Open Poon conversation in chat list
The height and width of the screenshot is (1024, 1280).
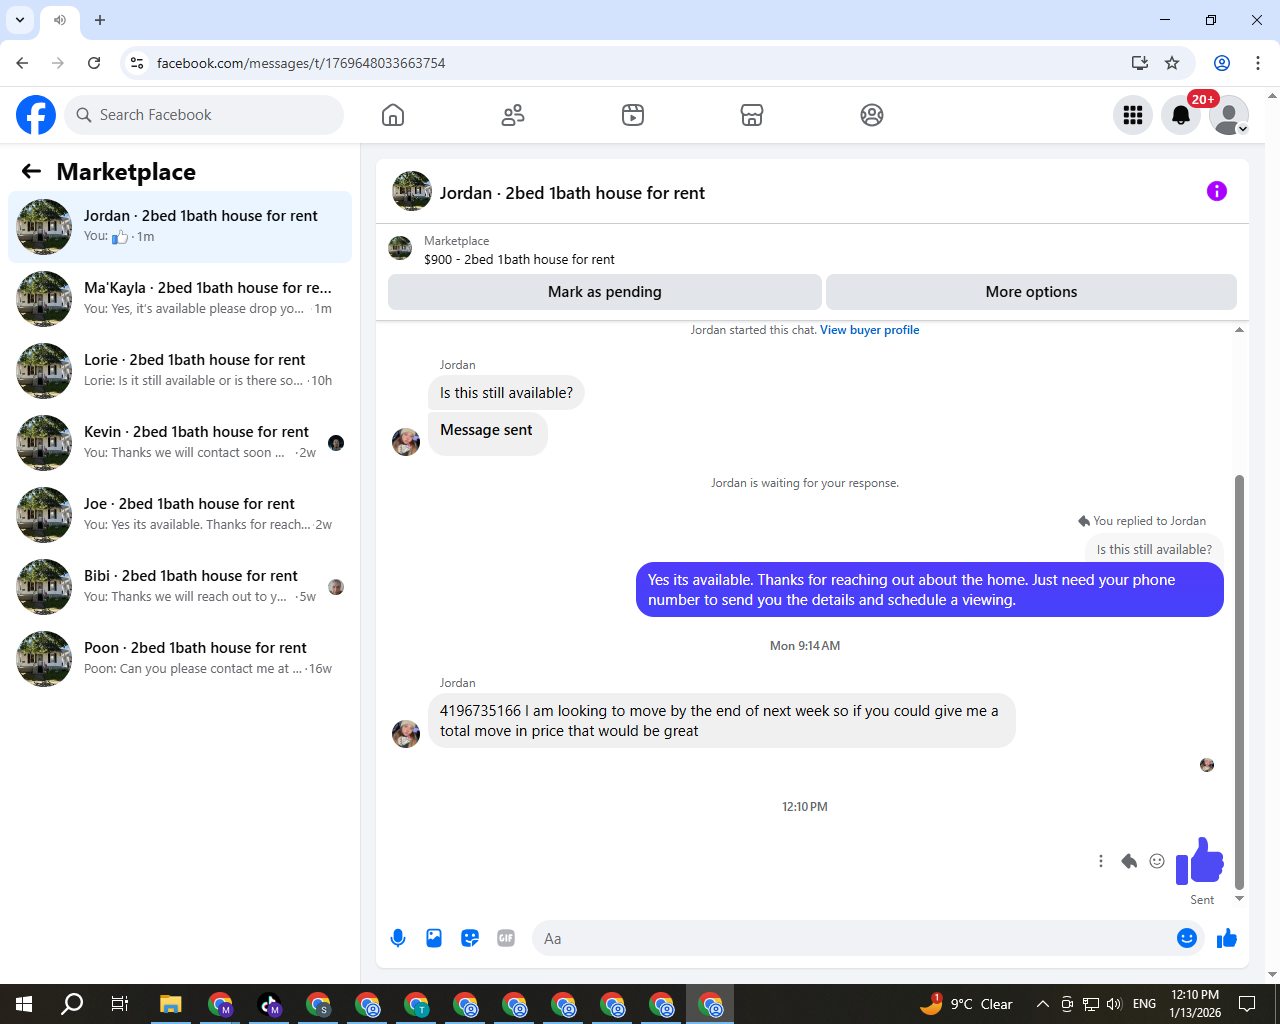coord(180,659)
